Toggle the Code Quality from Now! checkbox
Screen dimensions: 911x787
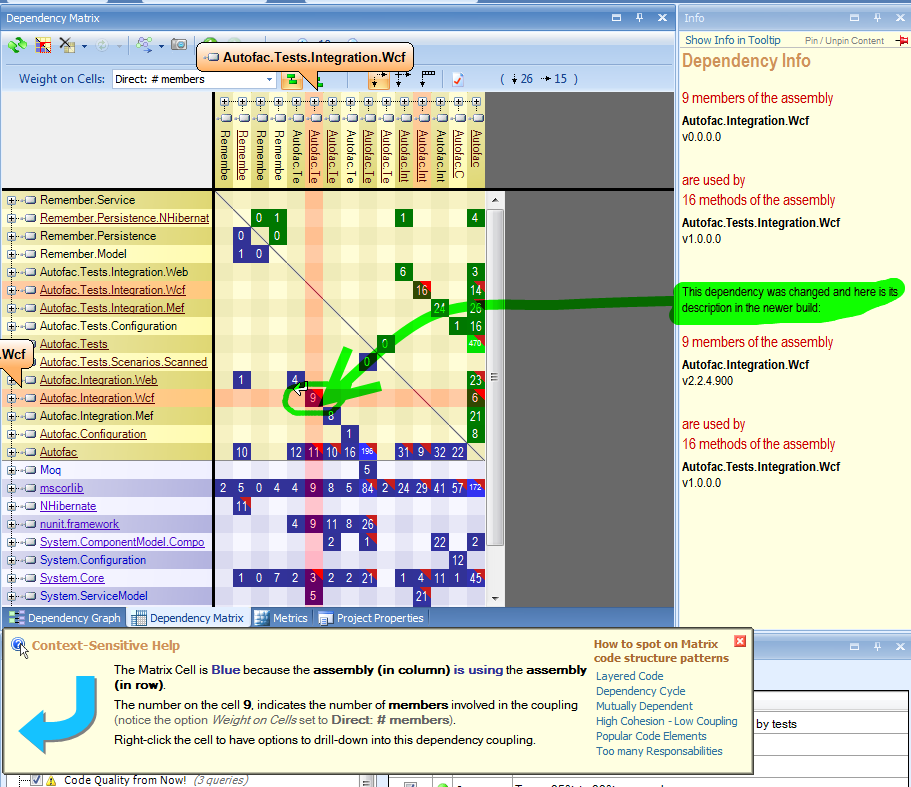tap(36, 780)
